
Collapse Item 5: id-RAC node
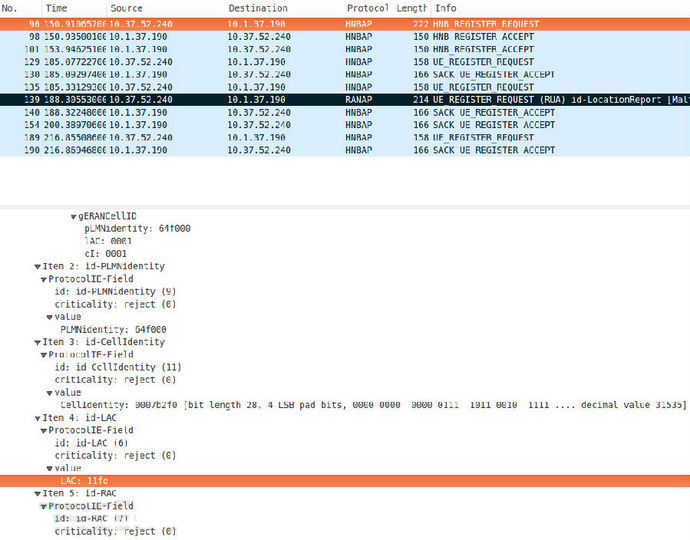click(x=37, y=494)
